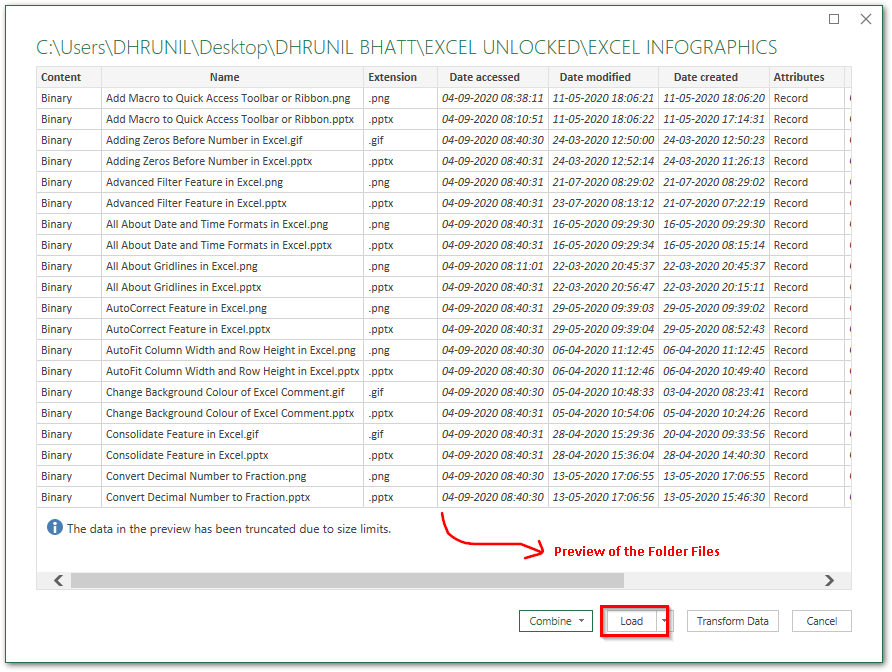The image size is (892, 672).
Task: Click date modified '05-04-2020 10:54:06'
Action: 603,413
